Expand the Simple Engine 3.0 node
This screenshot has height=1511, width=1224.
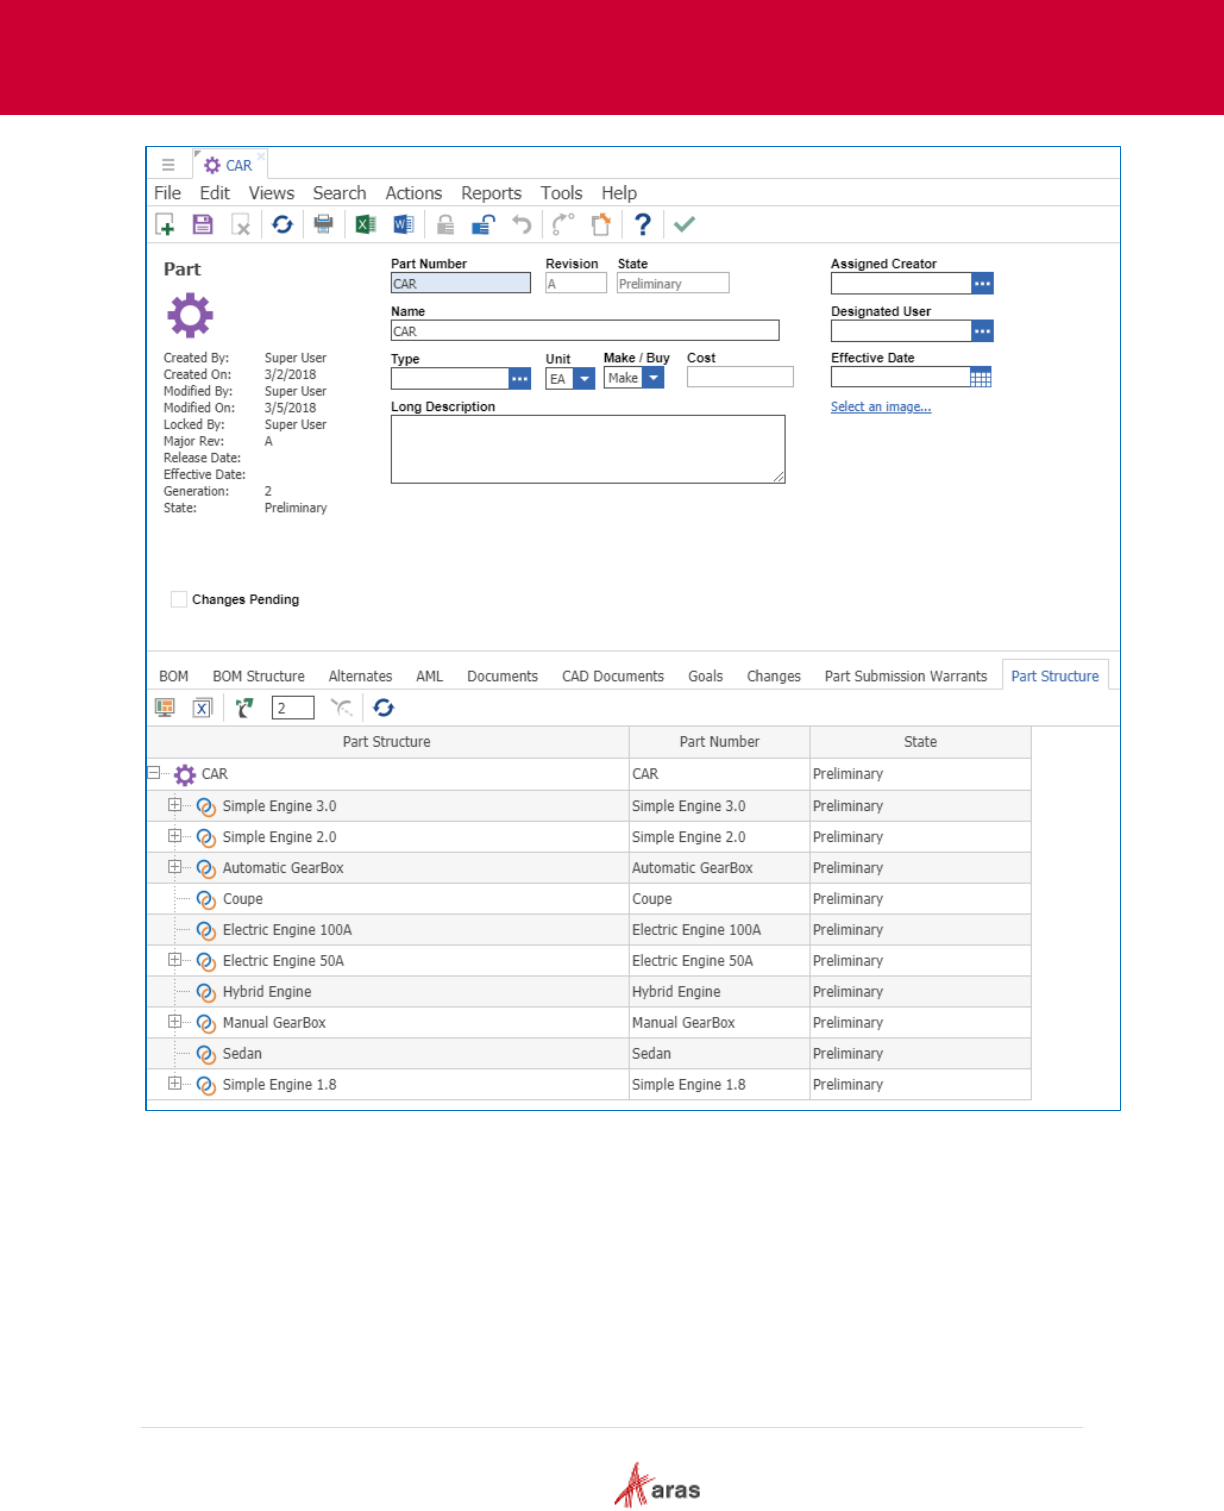[x=175, y=805]
